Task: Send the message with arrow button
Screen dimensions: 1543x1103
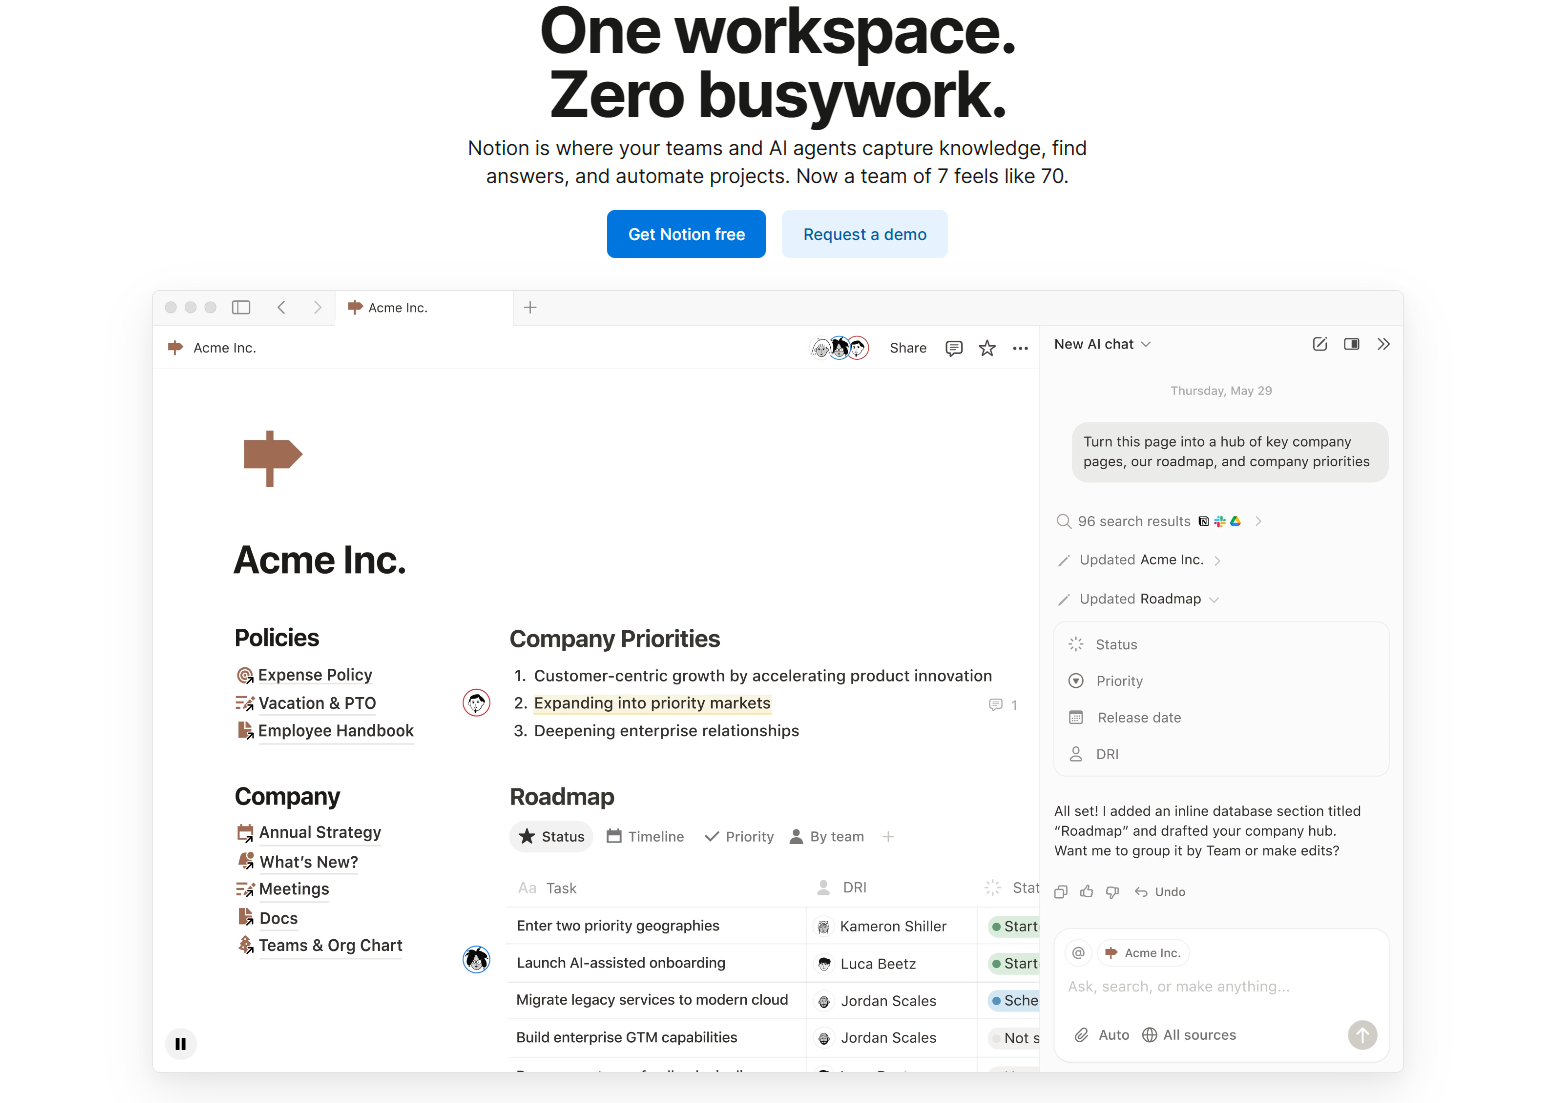Action: tap(1362, 1035)
